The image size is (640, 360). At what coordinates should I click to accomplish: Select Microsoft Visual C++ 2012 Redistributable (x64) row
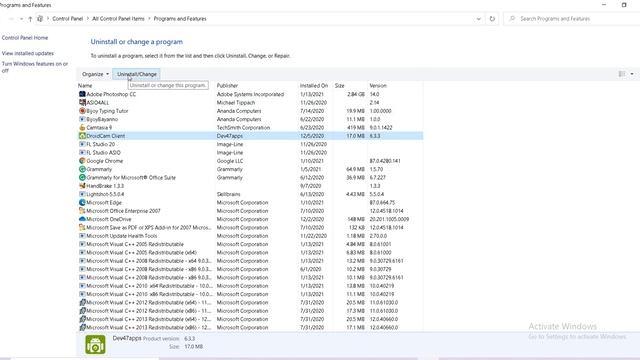pos(250,303)
